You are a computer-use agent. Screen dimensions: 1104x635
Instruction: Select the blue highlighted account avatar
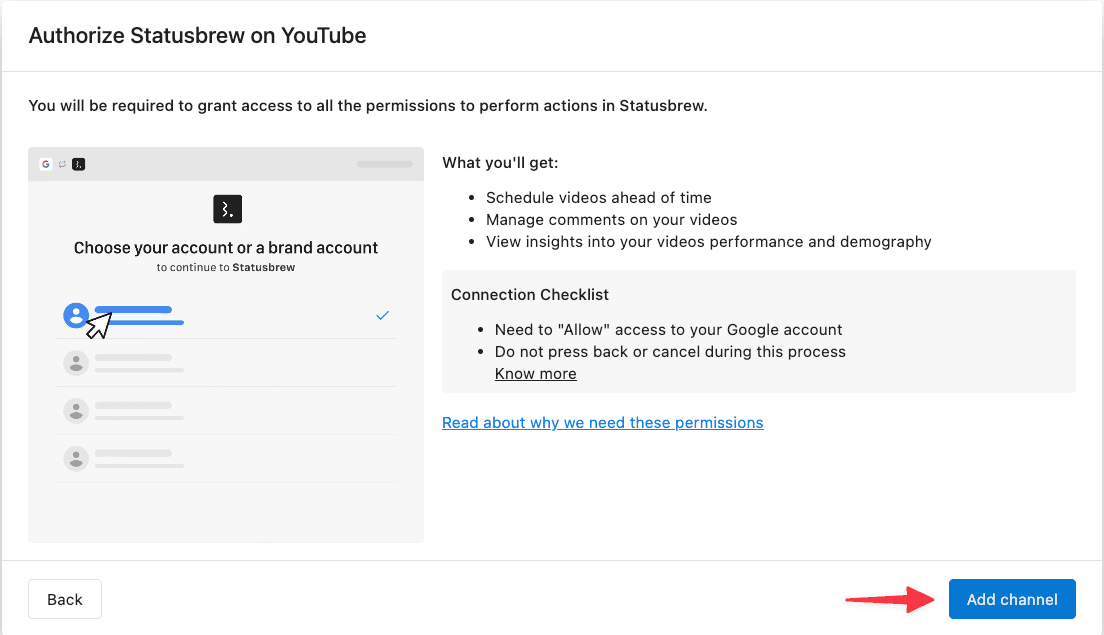[75, 315]
